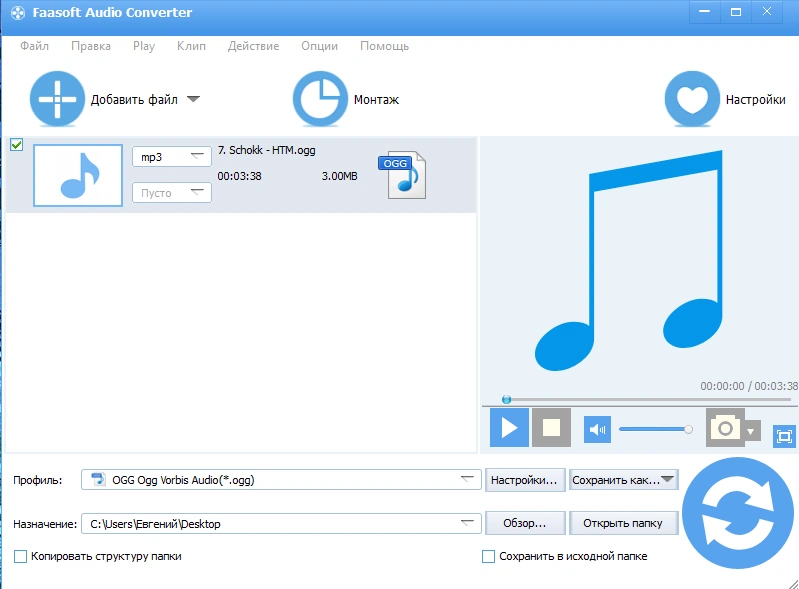Open the Файл menu
This screenshot has width=799, height=589.
(35, 46)
